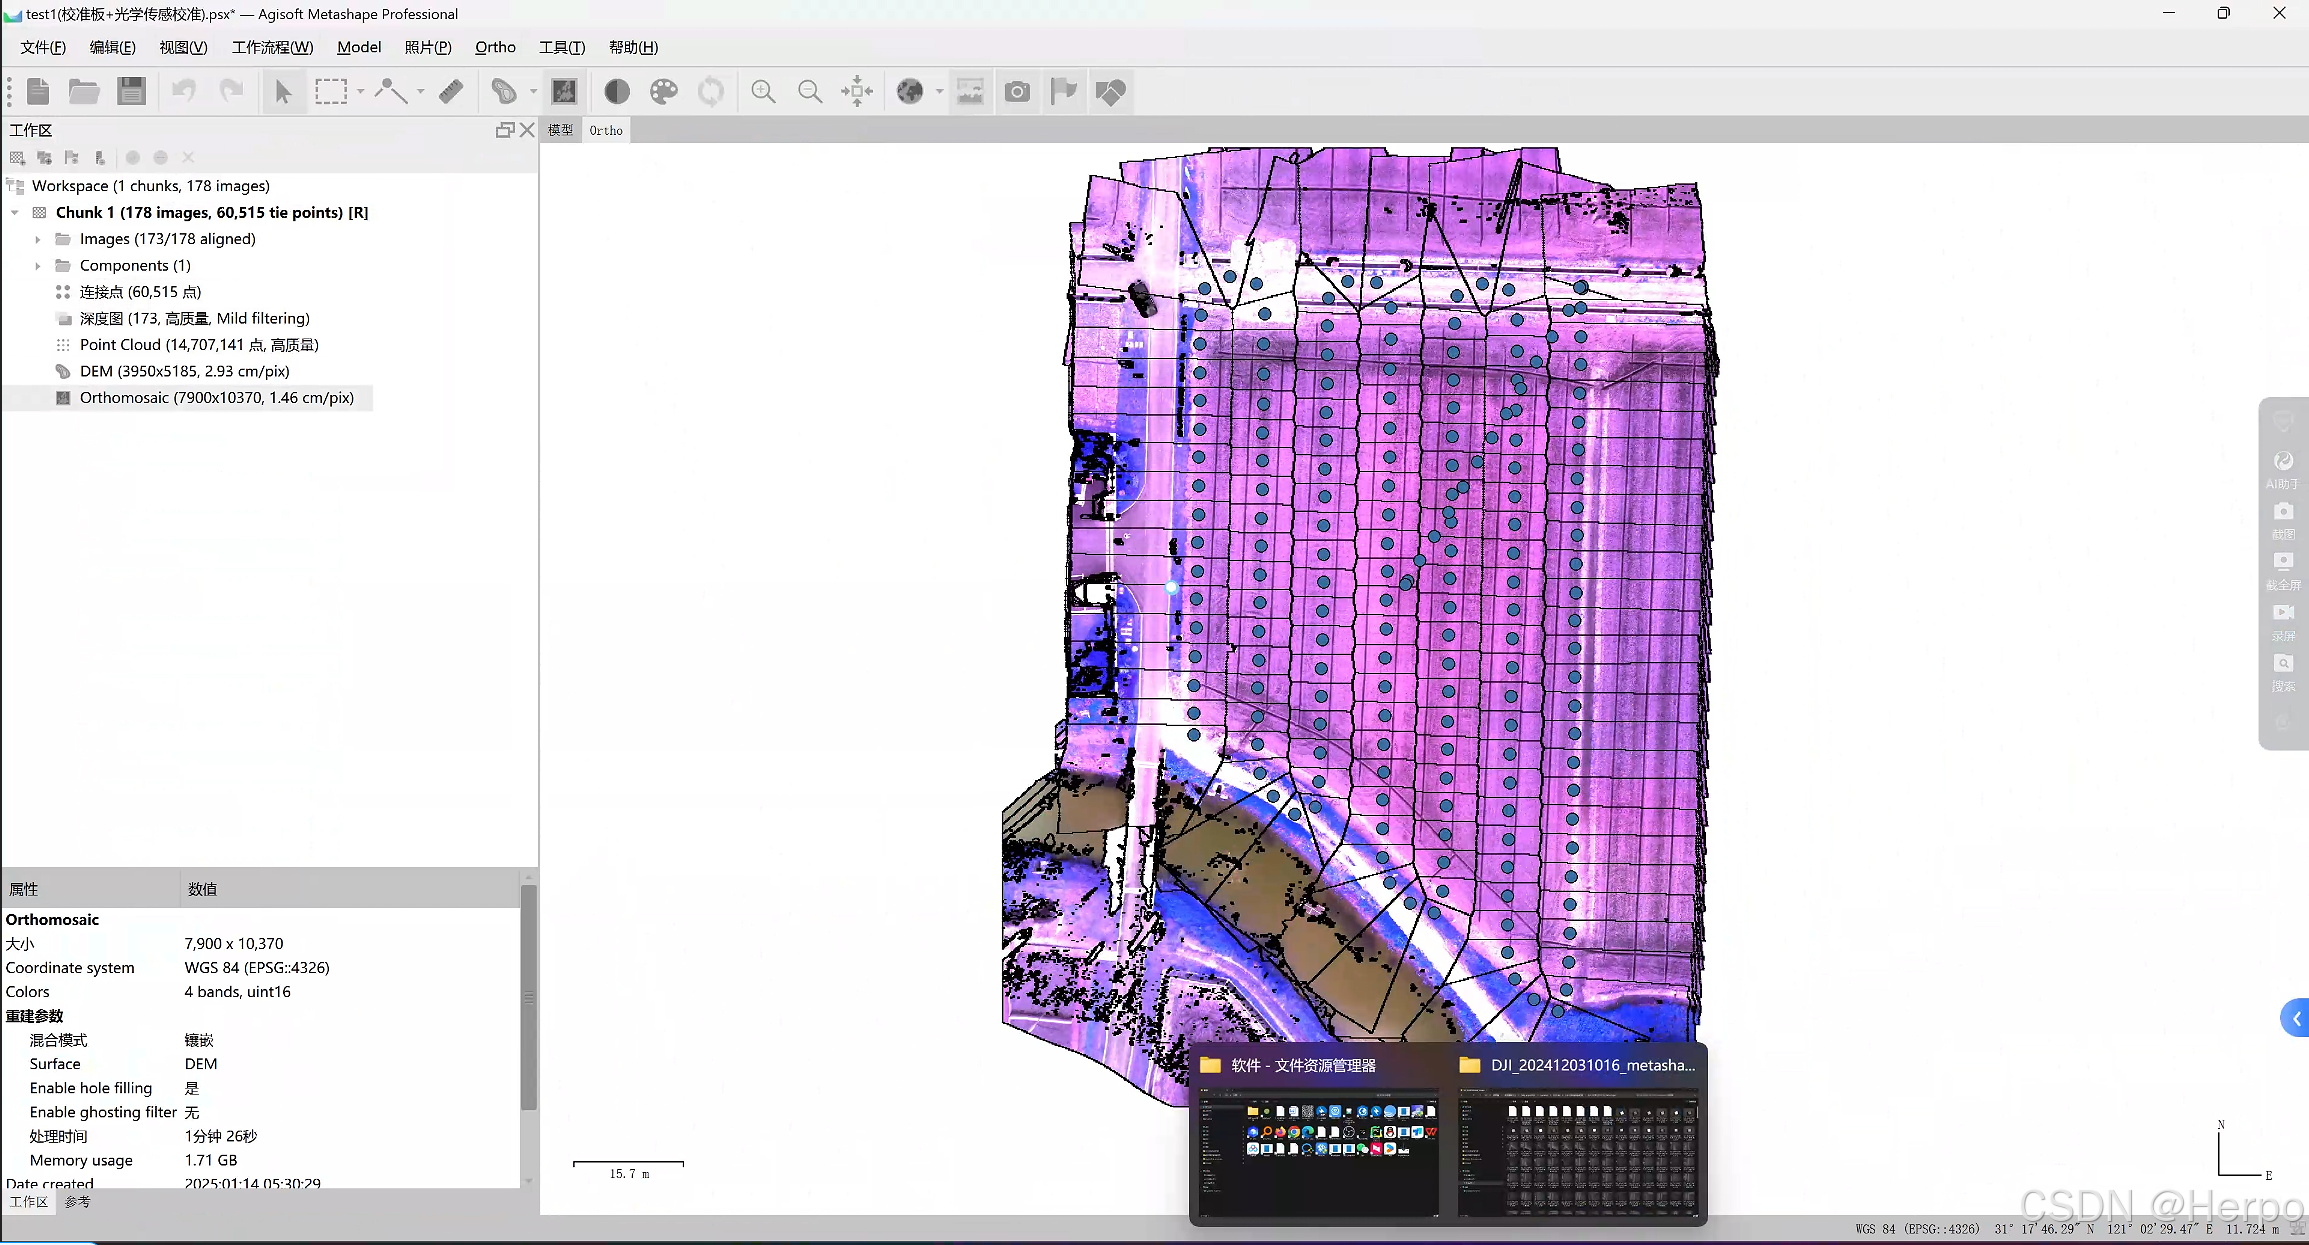Switch to the 参考 pane tab
This screenshot has width=2309, height=1245.
tap(77, 1202)
